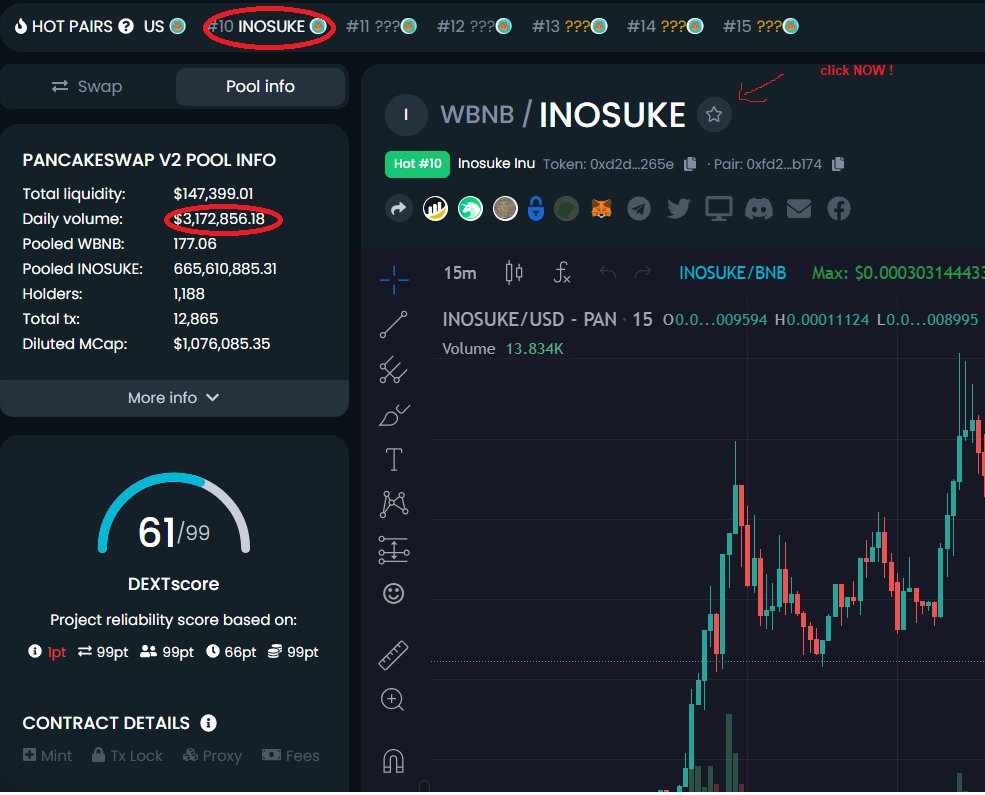This screenshot has height=795, width=985.
Task: Add token via MetaMask fox icon
Action: click(x=601, y=208)
